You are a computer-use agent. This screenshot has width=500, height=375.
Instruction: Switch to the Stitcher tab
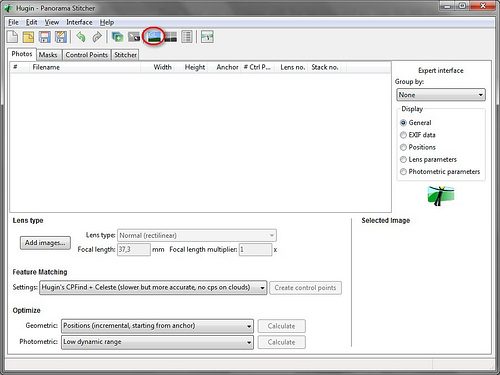[x=125, y=55]
